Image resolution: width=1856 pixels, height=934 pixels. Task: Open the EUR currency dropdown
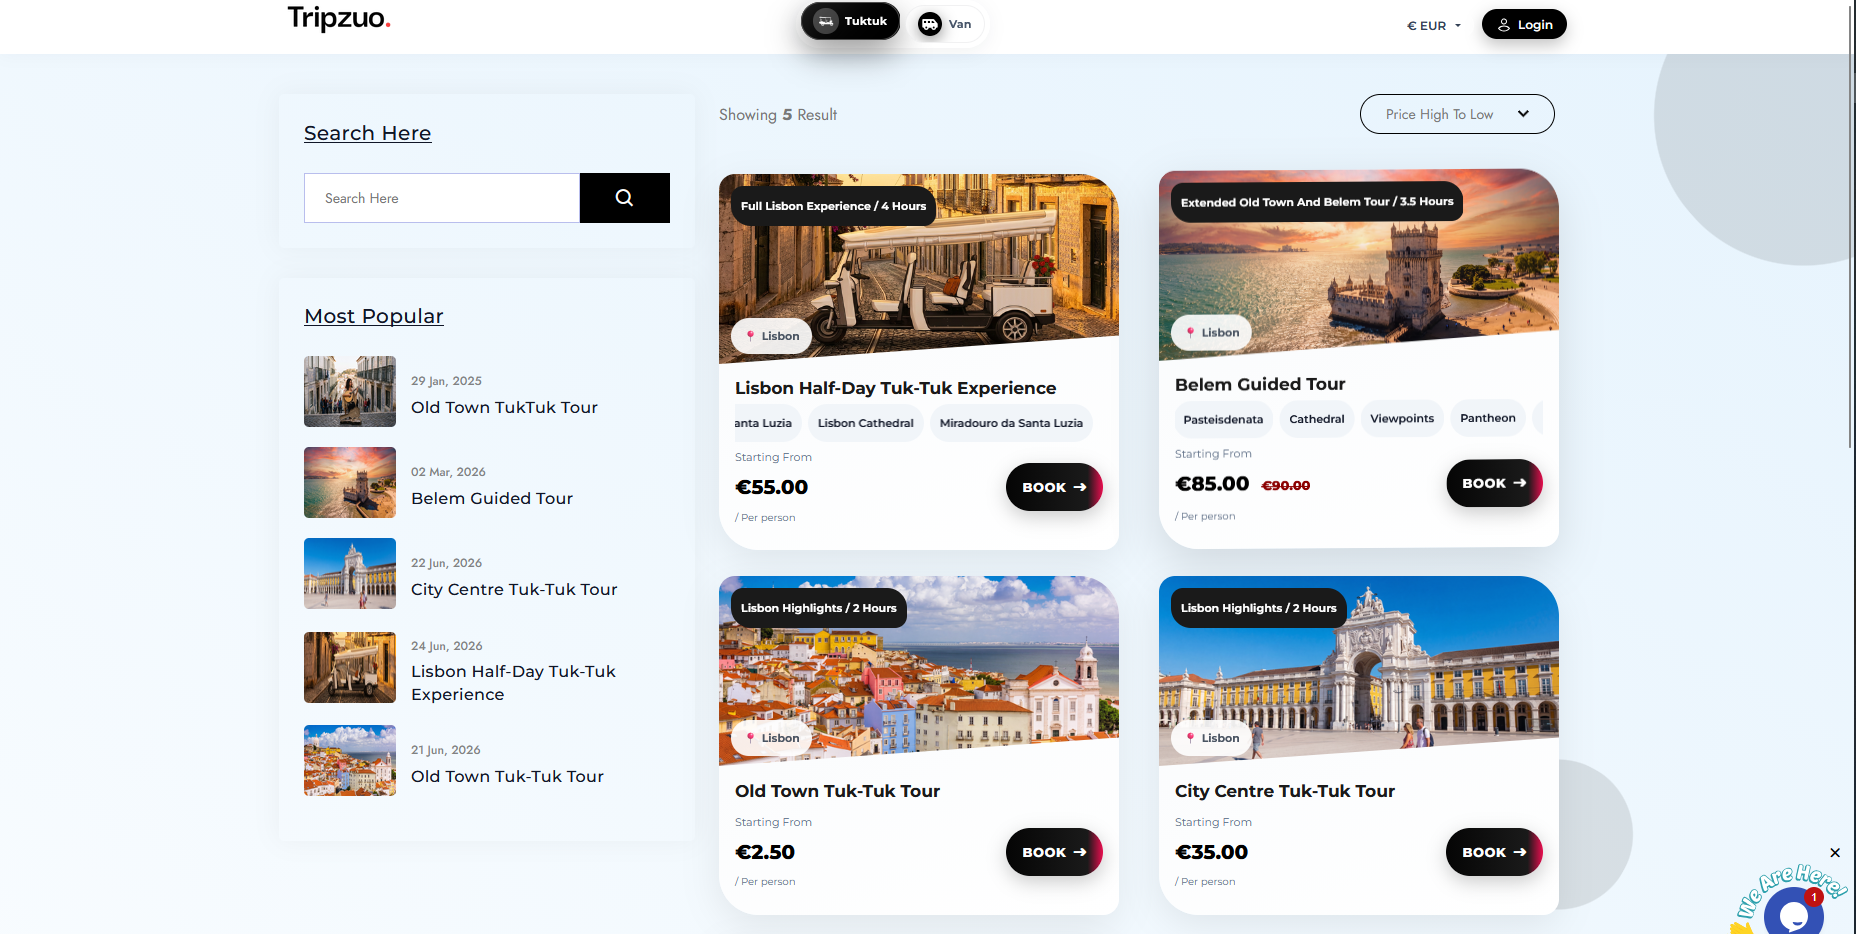(x=1434, y=26)
